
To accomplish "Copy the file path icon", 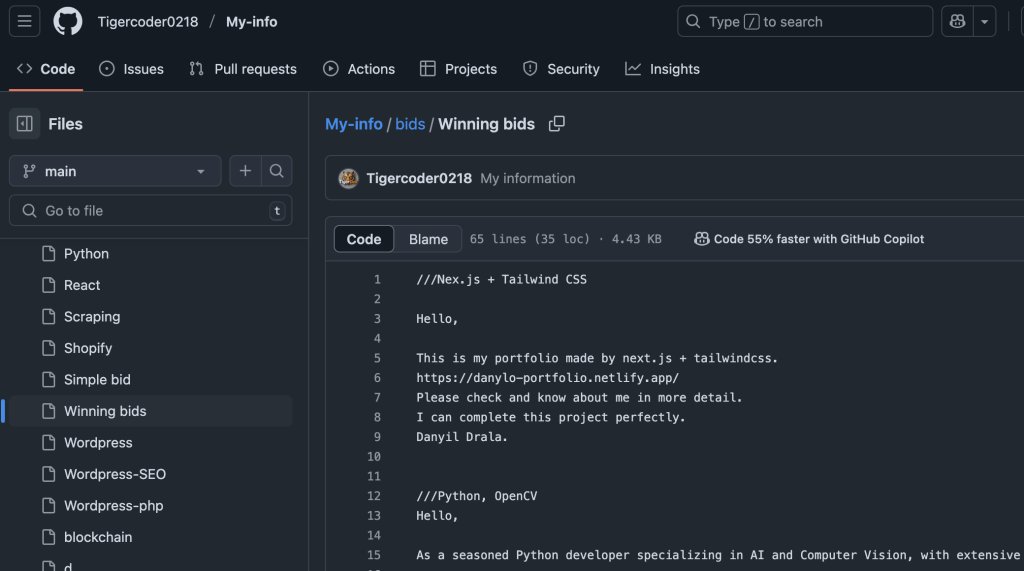I will point(557,124).
